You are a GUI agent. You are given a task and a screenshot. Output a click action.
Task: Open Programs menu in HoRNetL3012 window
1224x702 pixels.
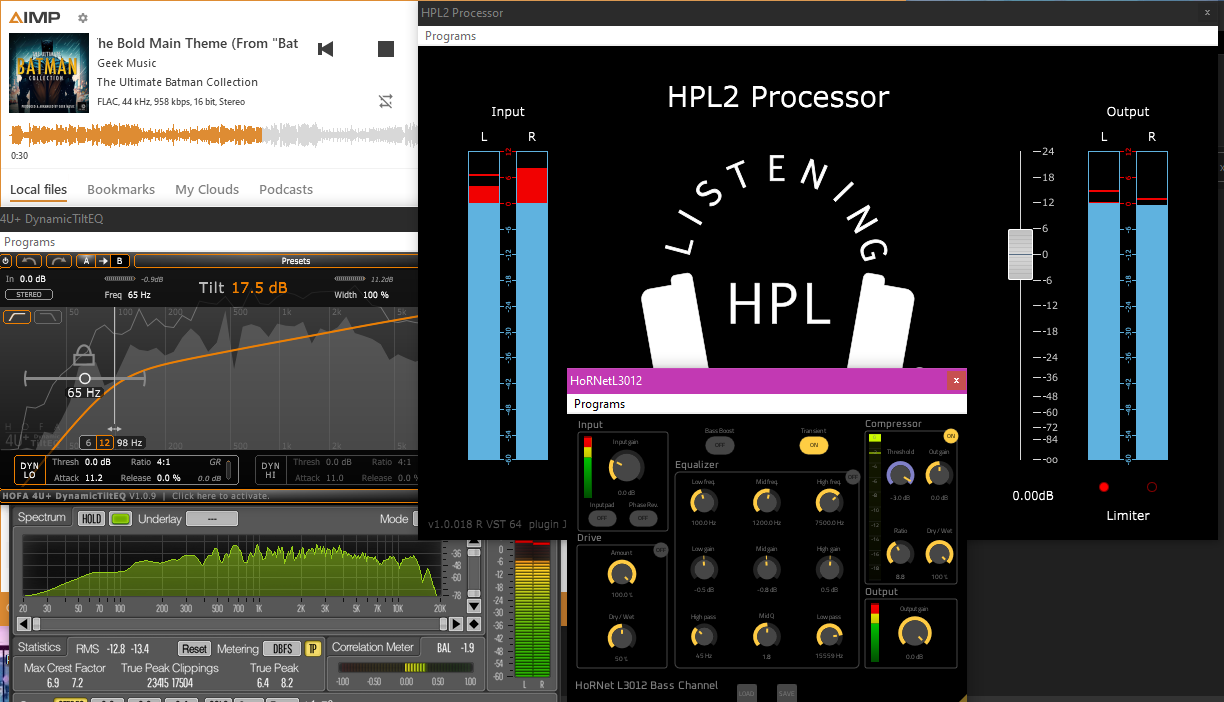(600, 404)
